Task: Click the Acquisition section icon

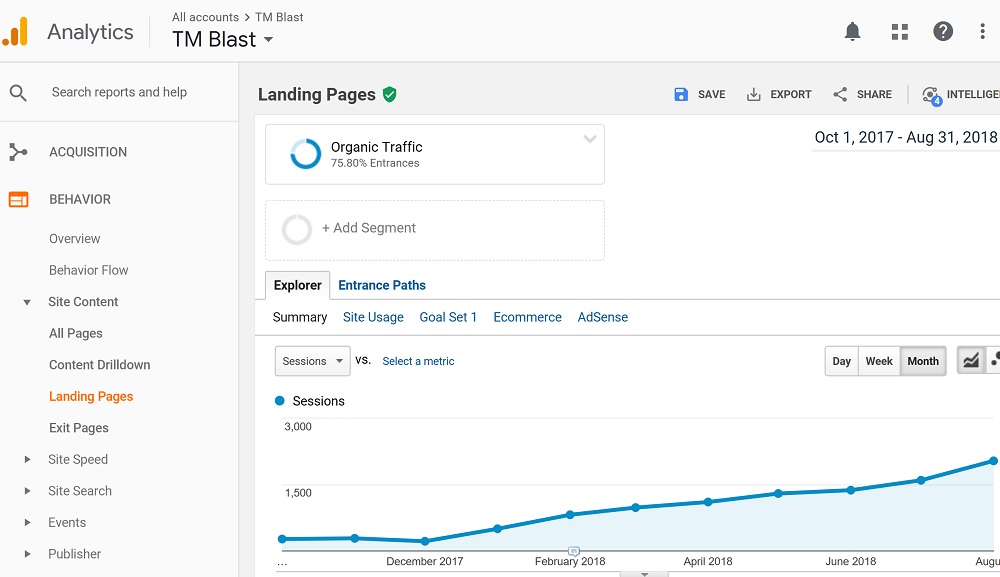Action: [x=18, y=152]
